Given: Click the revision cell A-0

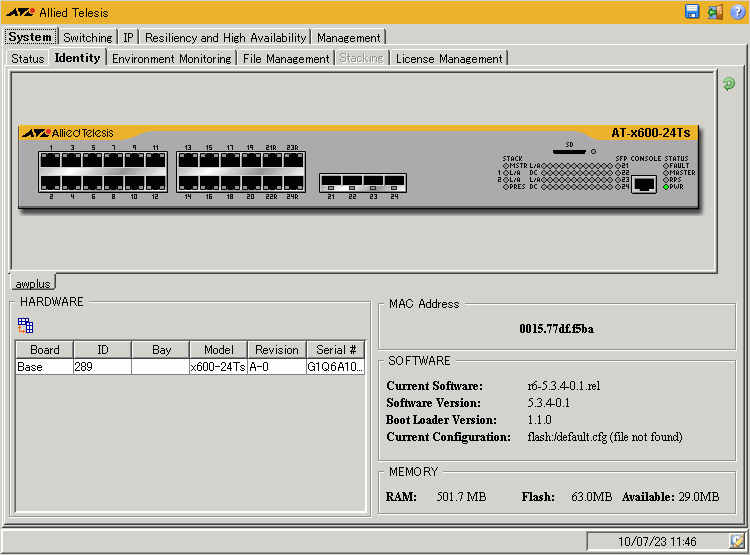Looking at the screenshot, I should pyautogui.click(x=276, y=367).
